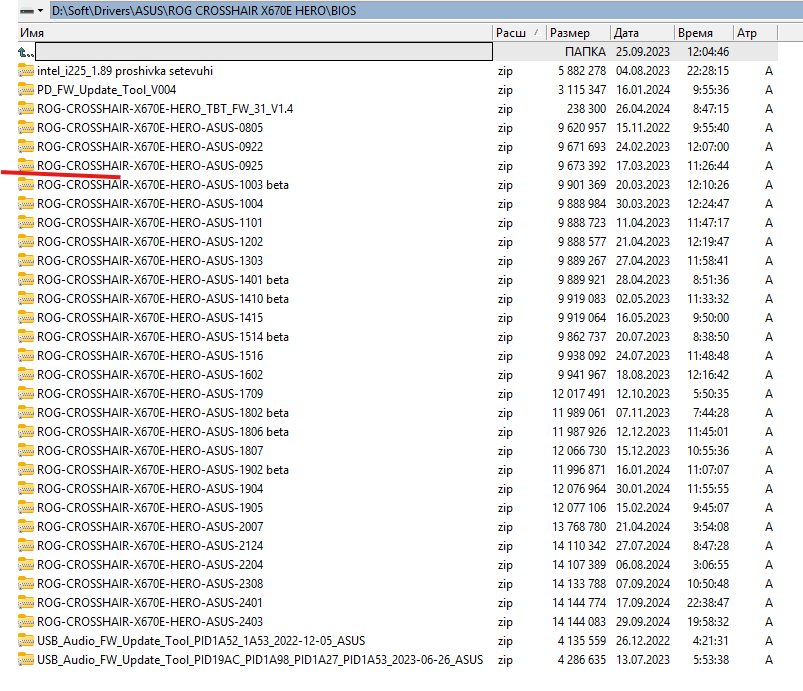Open the drive selection dropdown arrow
Image resolution: width=803 pixels, height=691 pixels.
(40, 10)
